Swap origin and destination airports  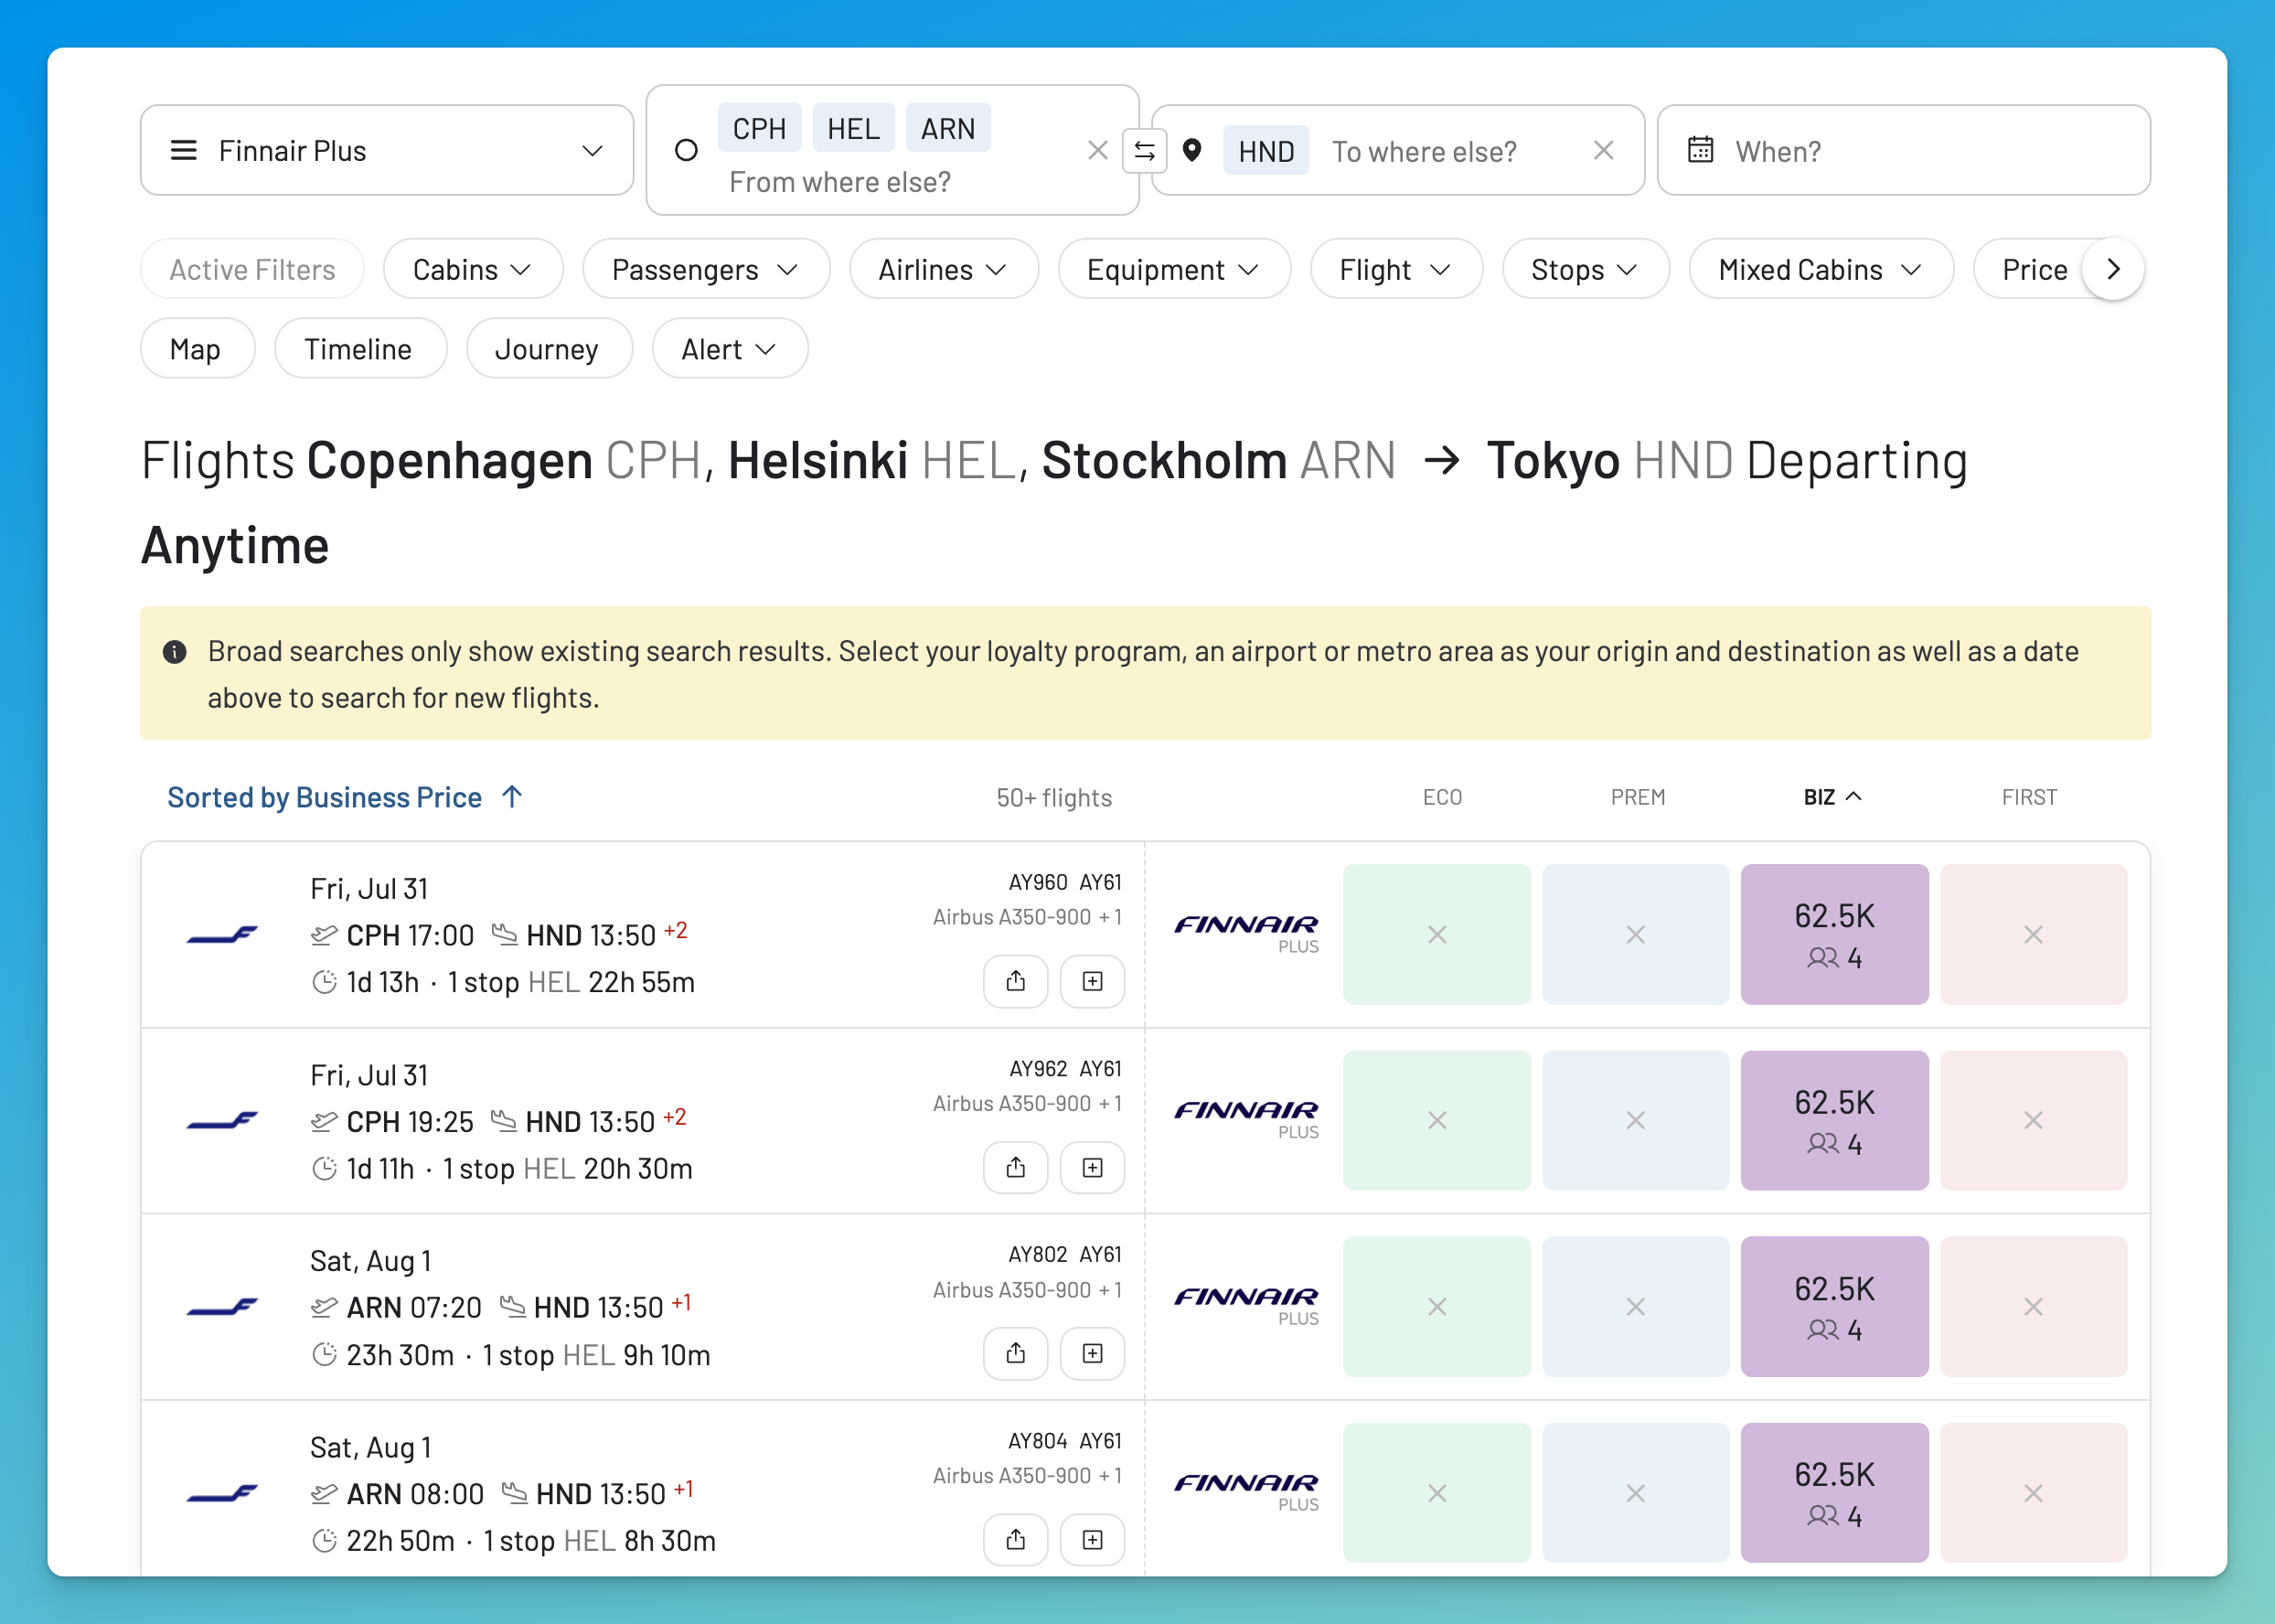tap(1144, 151)
